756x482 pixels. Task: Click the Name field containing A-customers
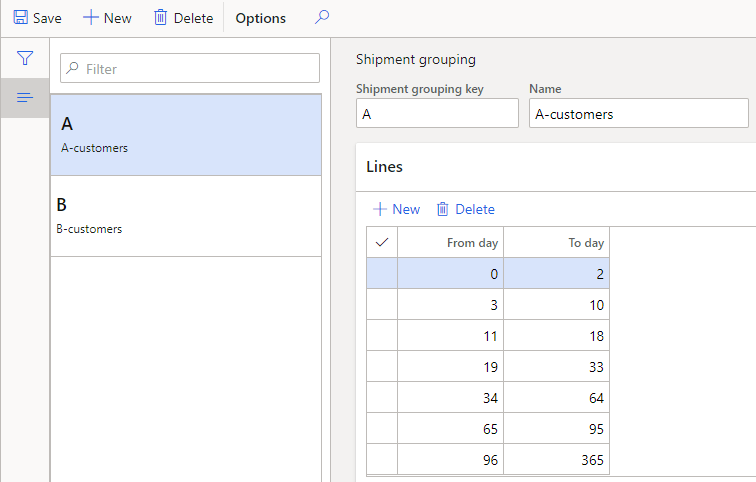pos(638,113)
